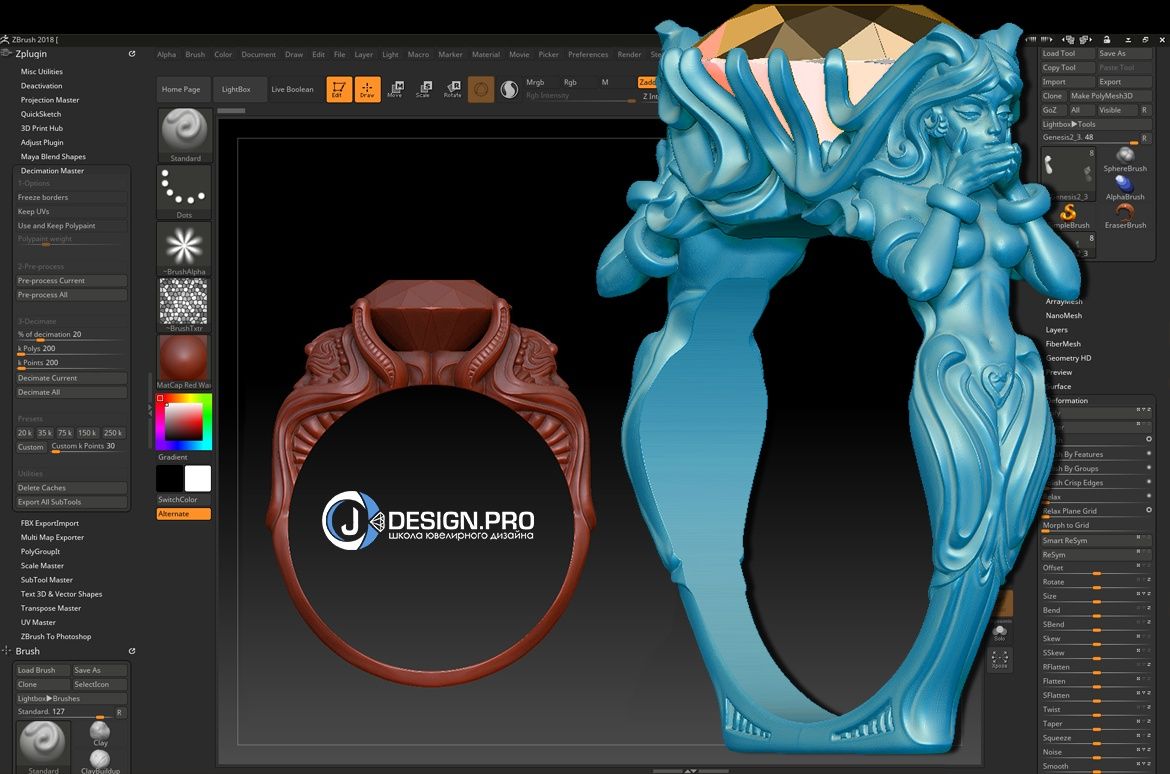Select the SphereBrush tool
The height and width of the screenshot is (774, 1170).
tap(1124, 159)
